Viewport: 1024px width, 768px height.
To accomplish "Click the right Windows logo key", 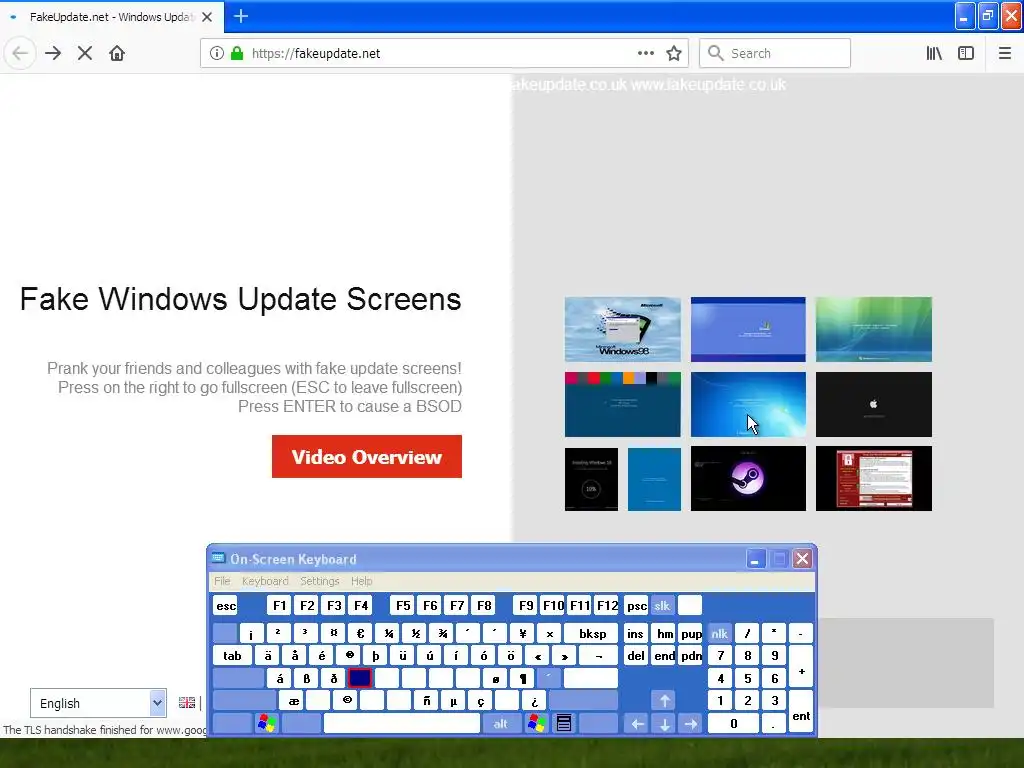I will [x=536, y=723].
